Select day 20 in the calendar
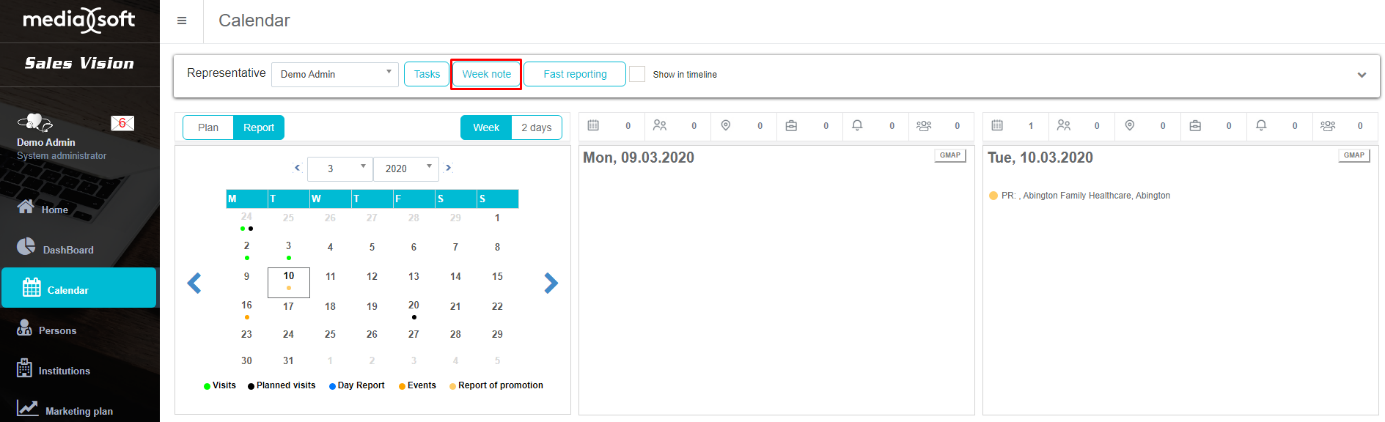 (x=413, y=306)
